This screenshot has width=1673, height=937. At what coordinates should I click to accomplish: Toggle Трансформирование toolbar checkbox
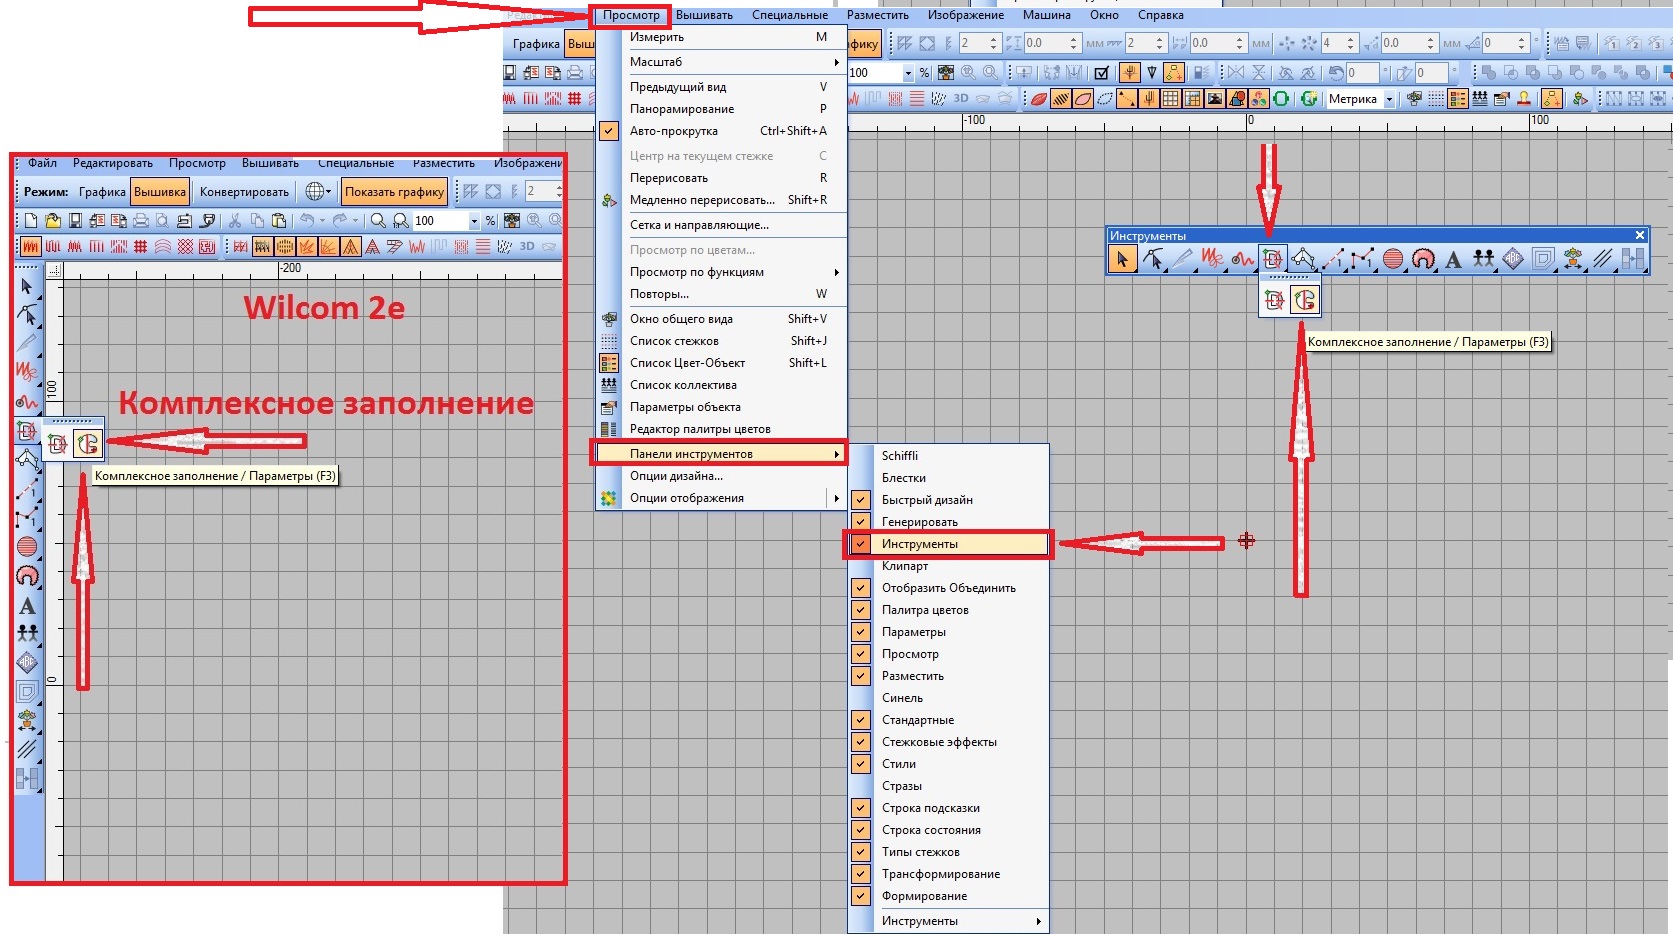(860, 874)
